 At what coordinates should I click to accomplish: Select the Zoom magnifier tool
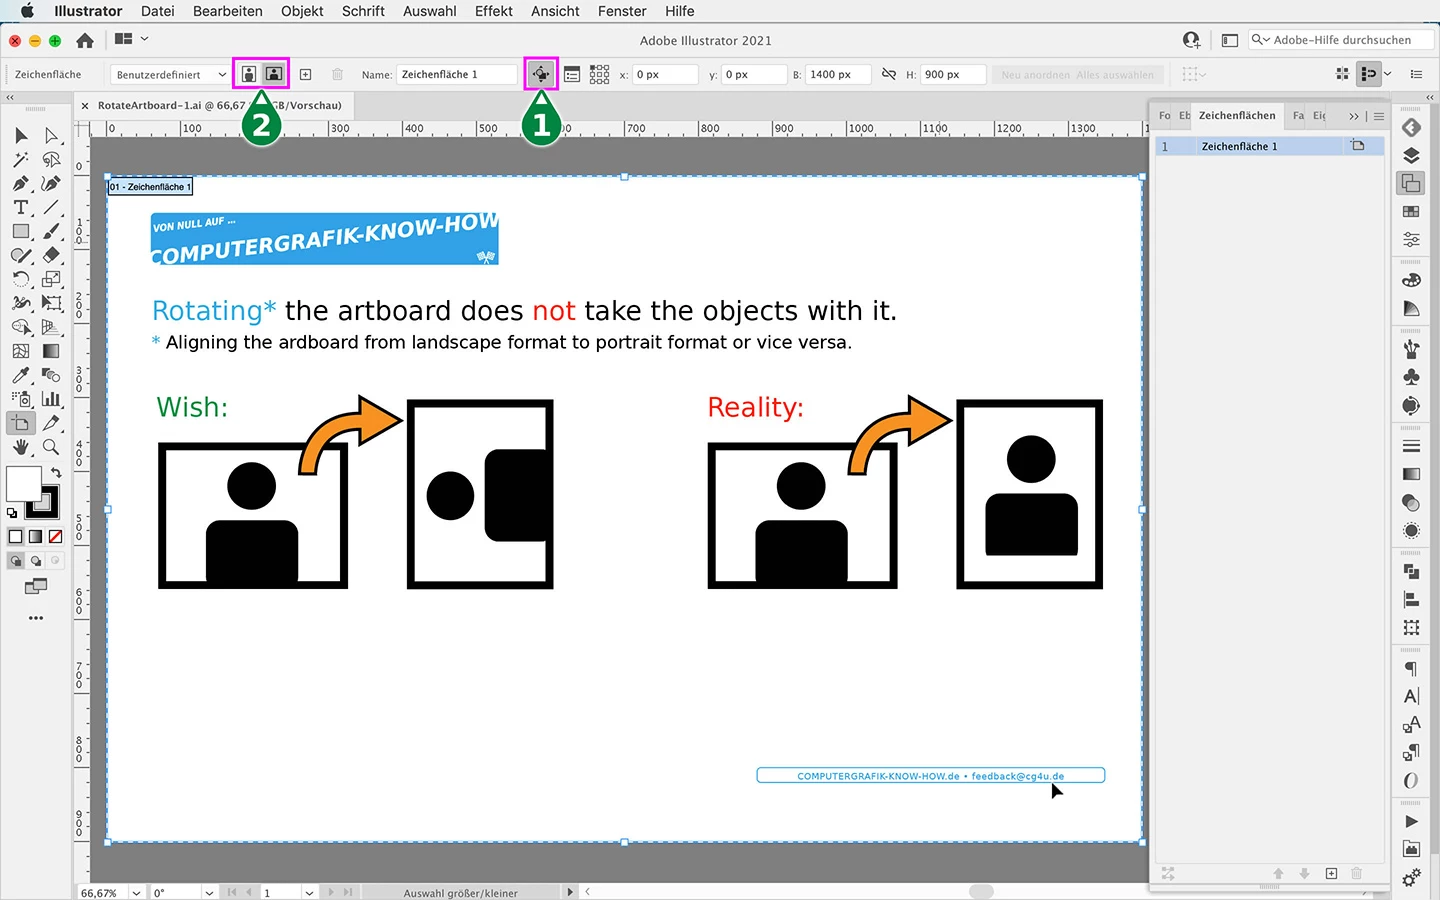tap(52, 447)
